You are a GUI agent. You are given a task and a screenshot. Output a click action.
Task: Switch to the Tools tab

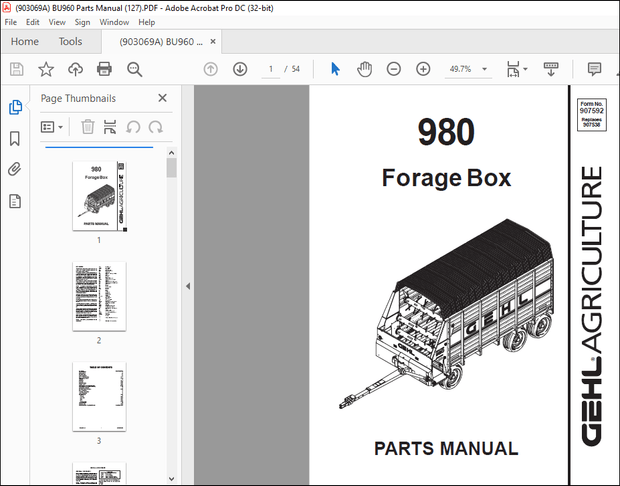70,42
